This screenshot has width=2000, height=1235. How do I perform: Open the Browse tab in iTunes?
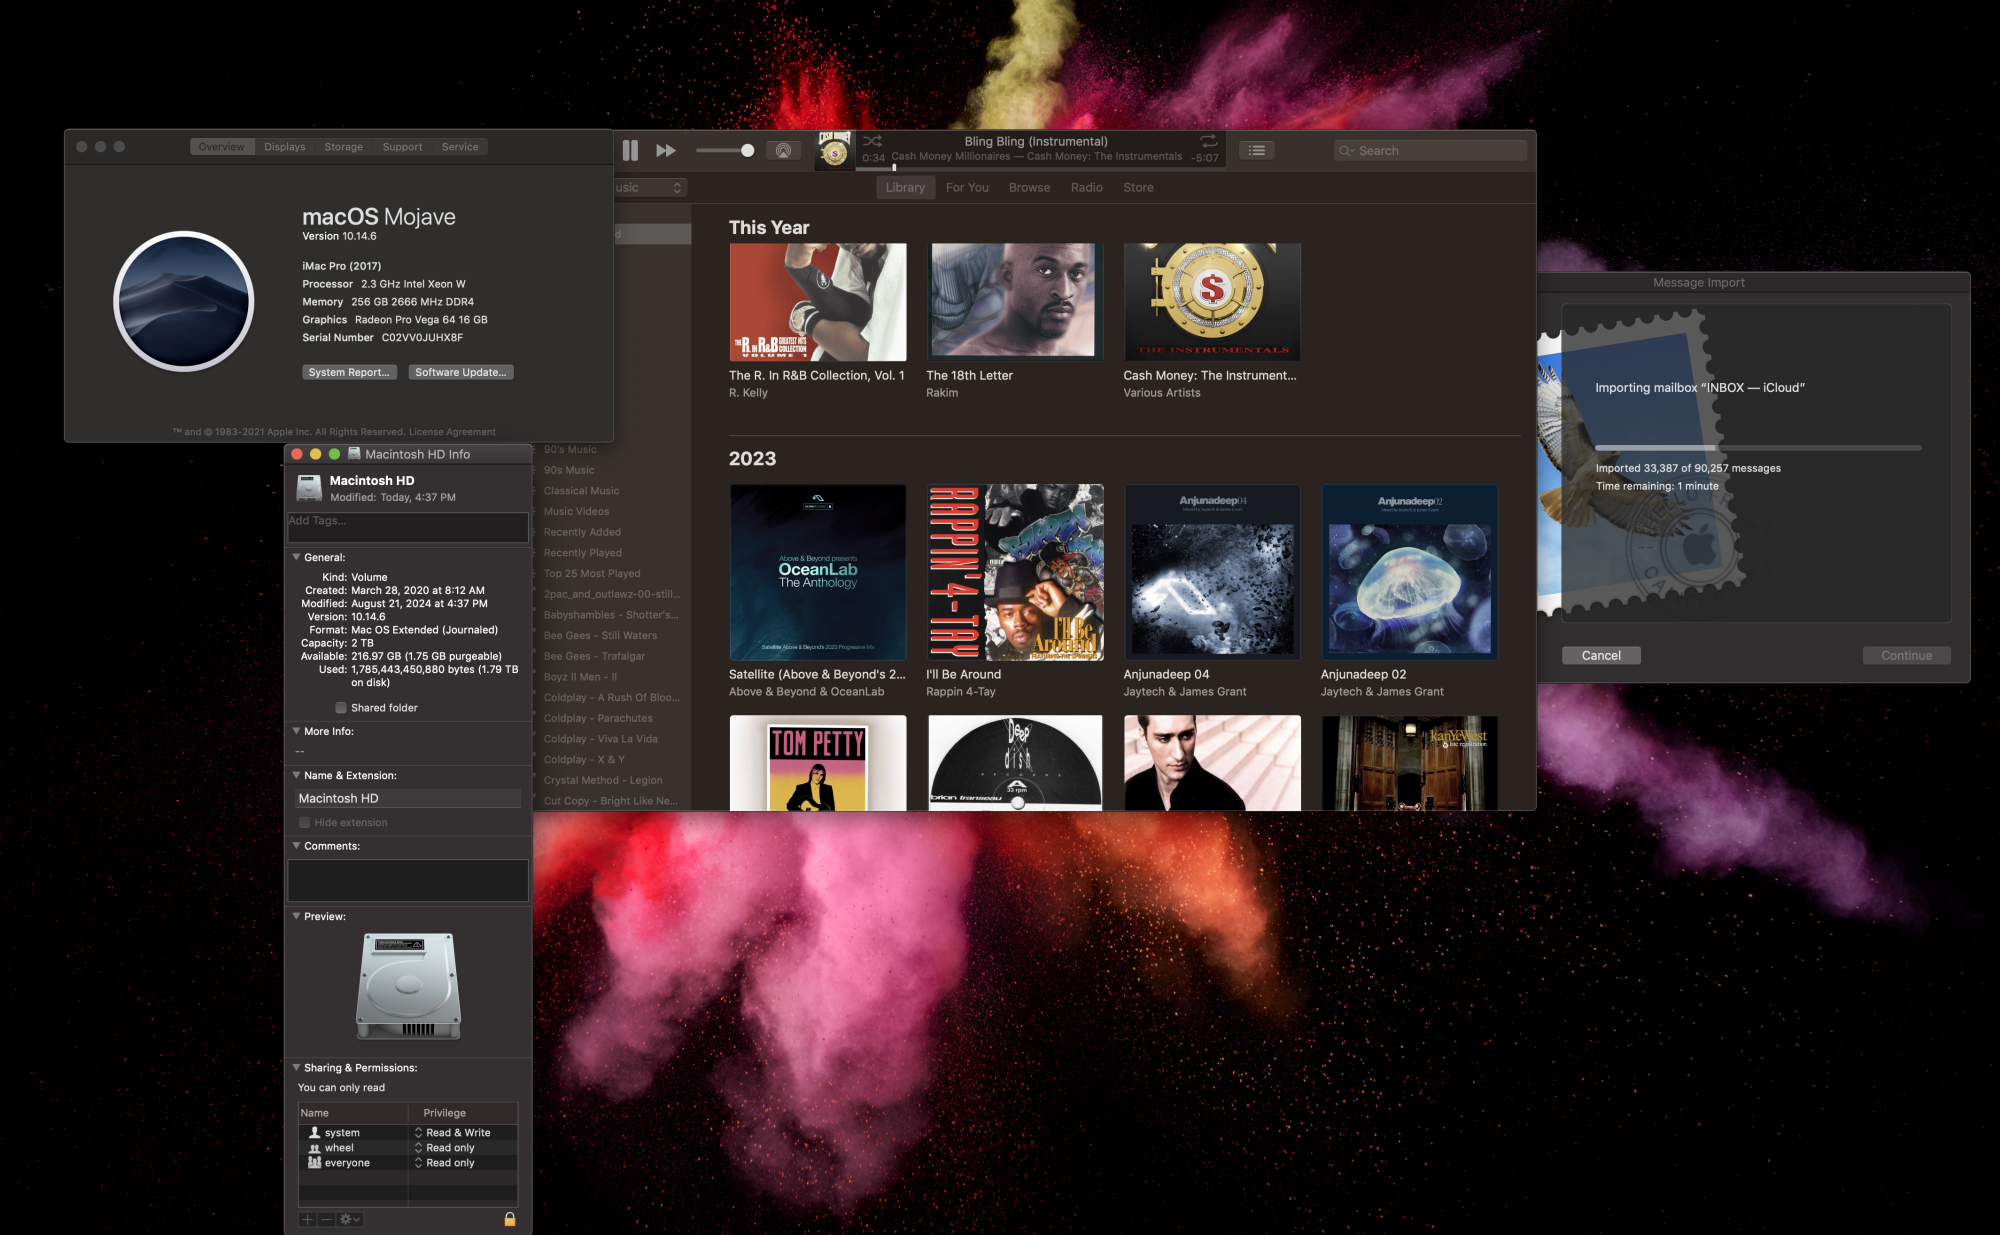(1029, 188)
